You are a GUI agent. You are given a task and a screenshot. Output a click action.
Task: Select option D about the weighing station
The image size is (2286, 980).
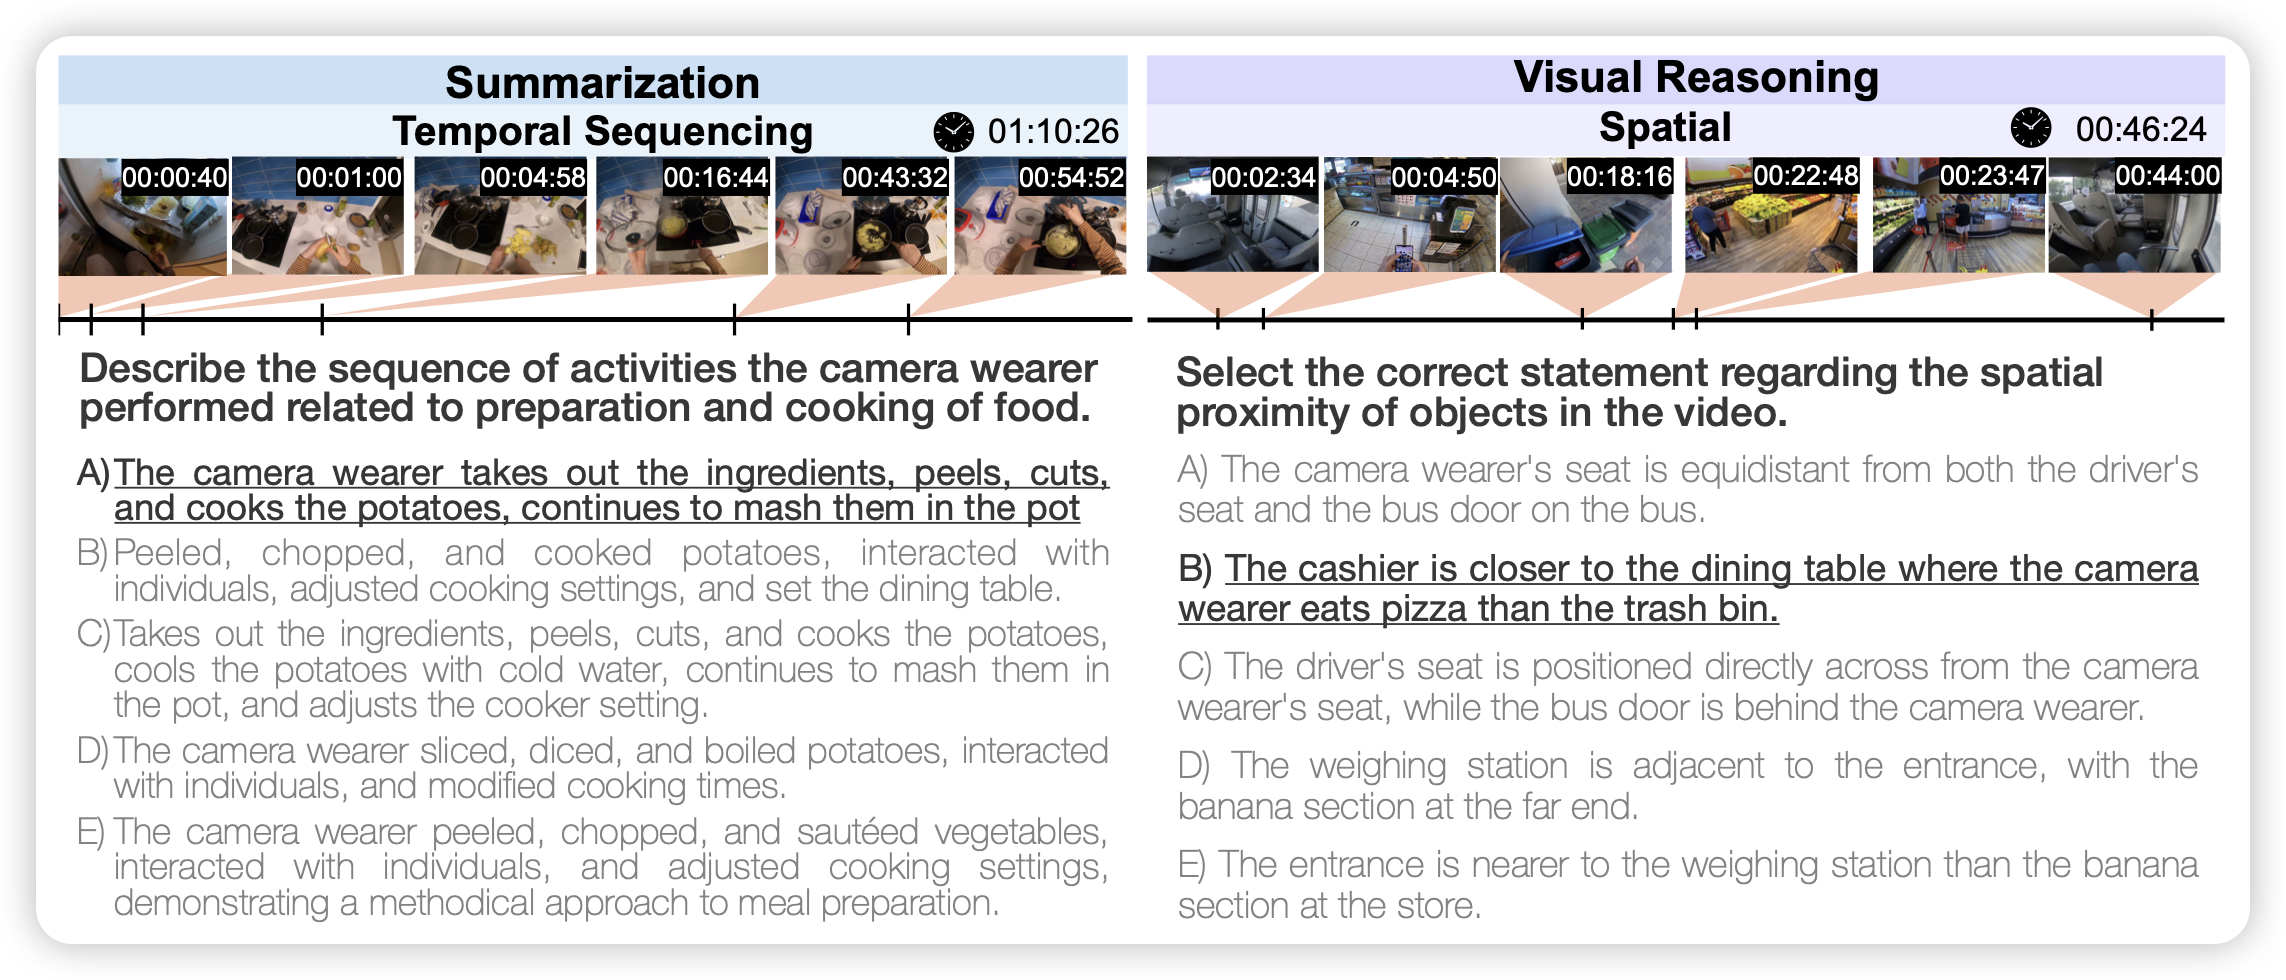1688,785
